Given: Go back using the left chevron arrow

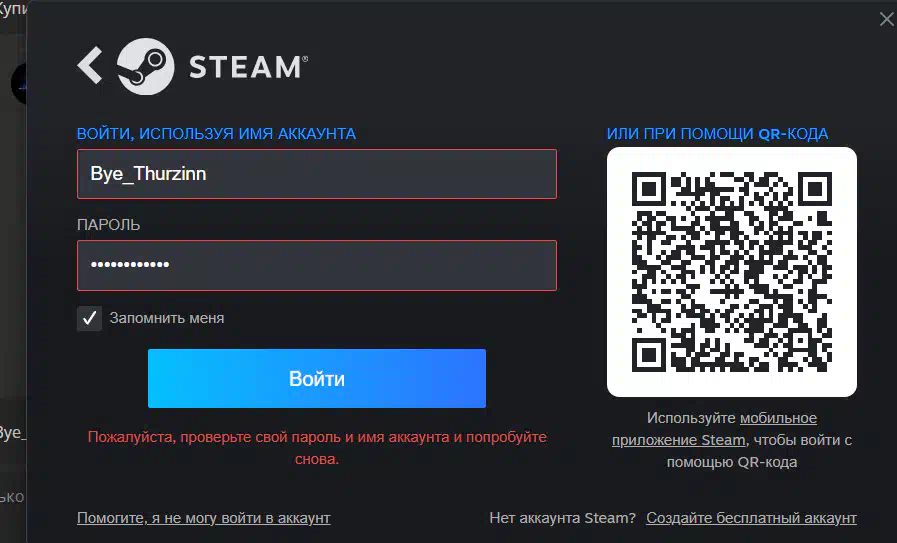Looking at the screenshot, I should pyautogui.click(x=90, y=65).
